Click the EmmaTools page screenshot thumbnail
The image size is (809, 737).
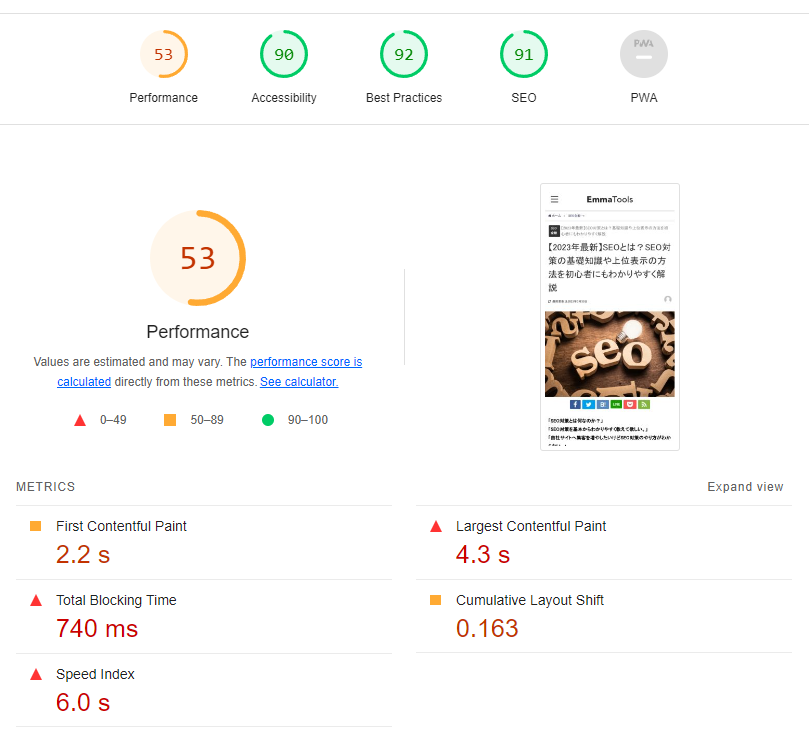click(x=610, y=316)
